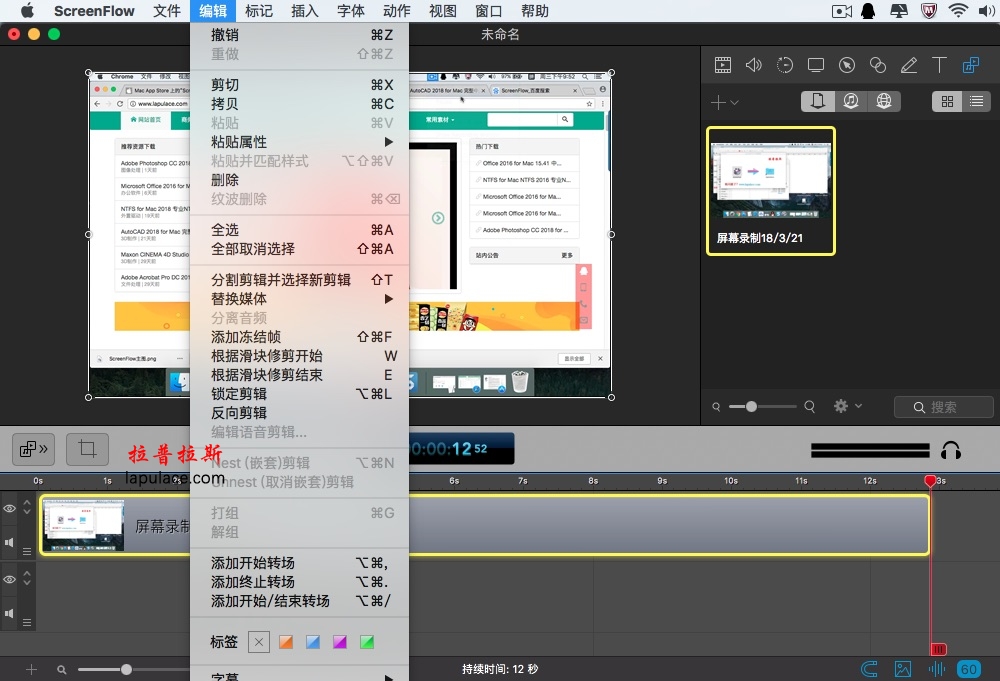Toggle visibility eye of second track
This screenshot has height=681, width=1000.
[10, 579]
